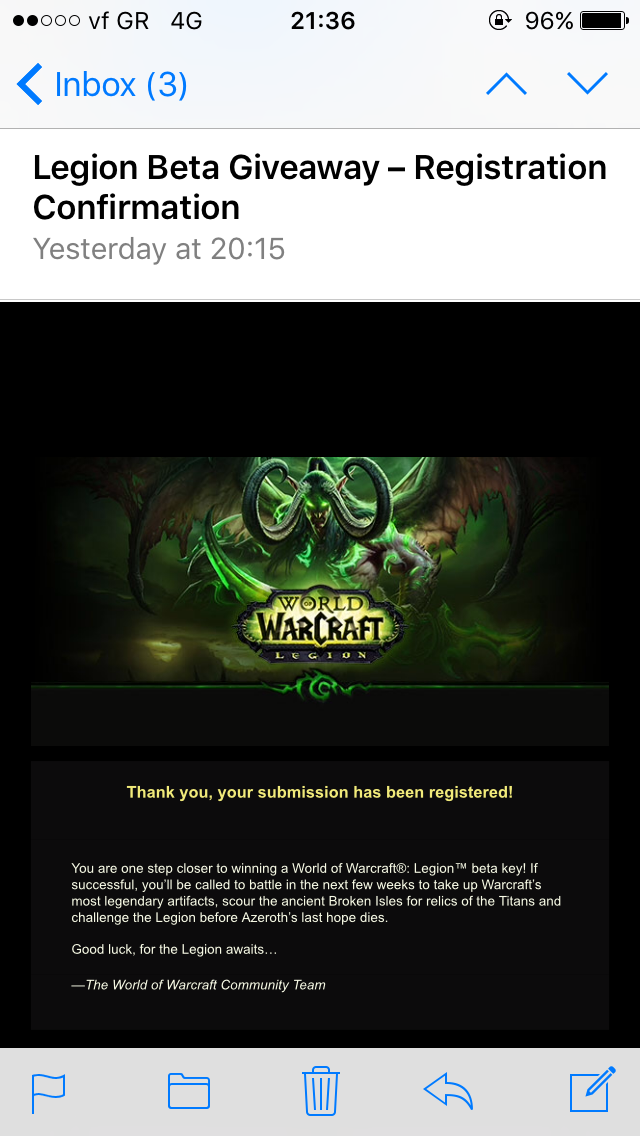Tap the battery icon in status bar
The image size is (640, 1136).
coord(604,21)
